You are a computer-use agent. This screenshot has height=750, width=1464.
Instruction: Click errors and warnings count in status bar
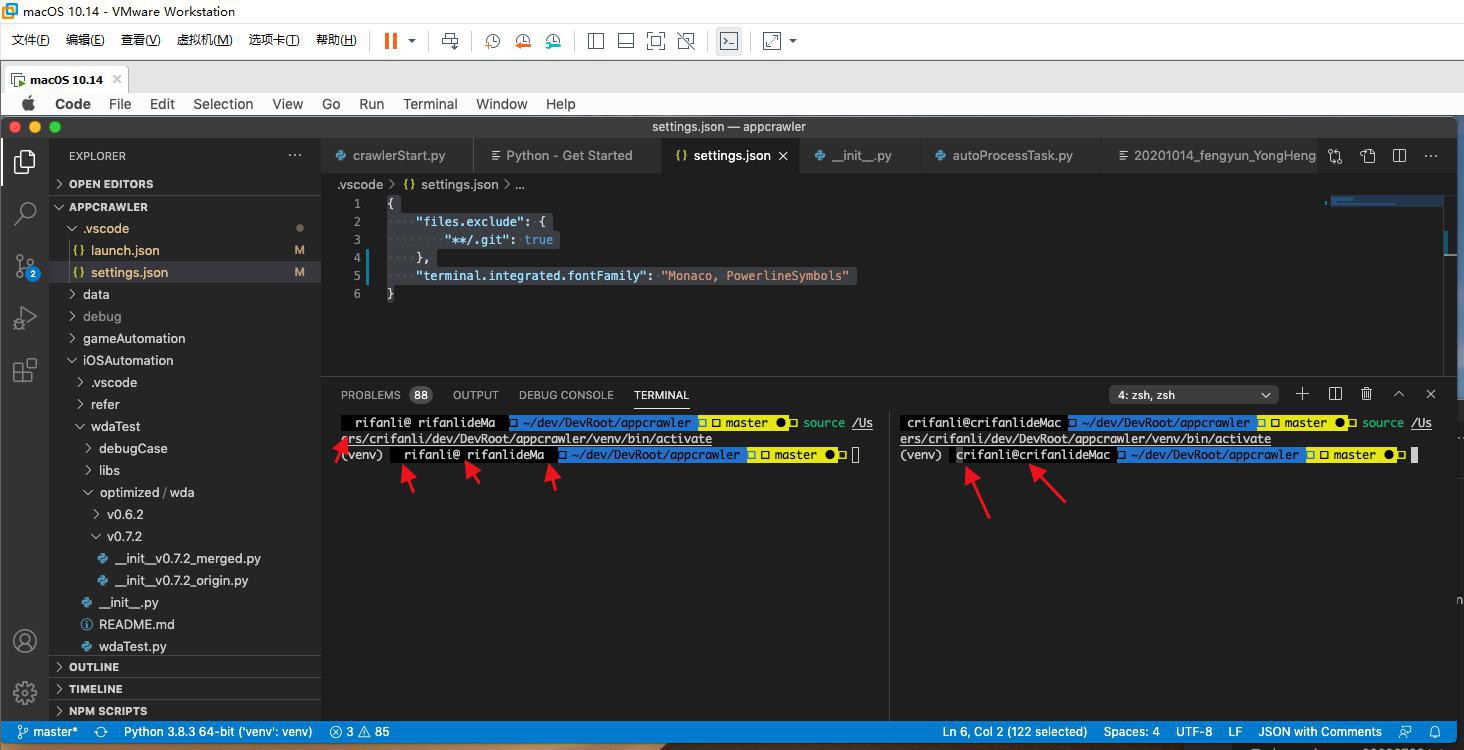tap(359, 732)
